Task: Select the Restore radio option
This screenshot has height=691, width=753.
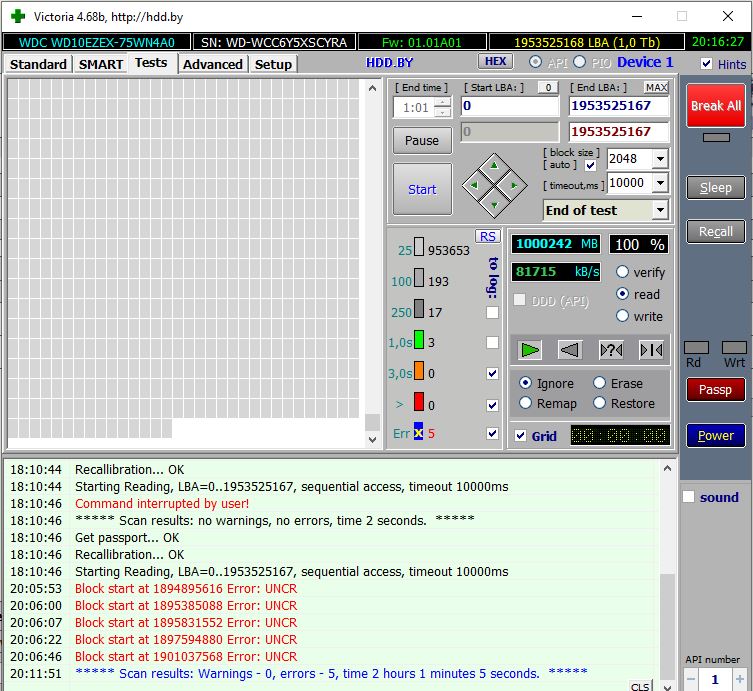Action: (599, 402)
